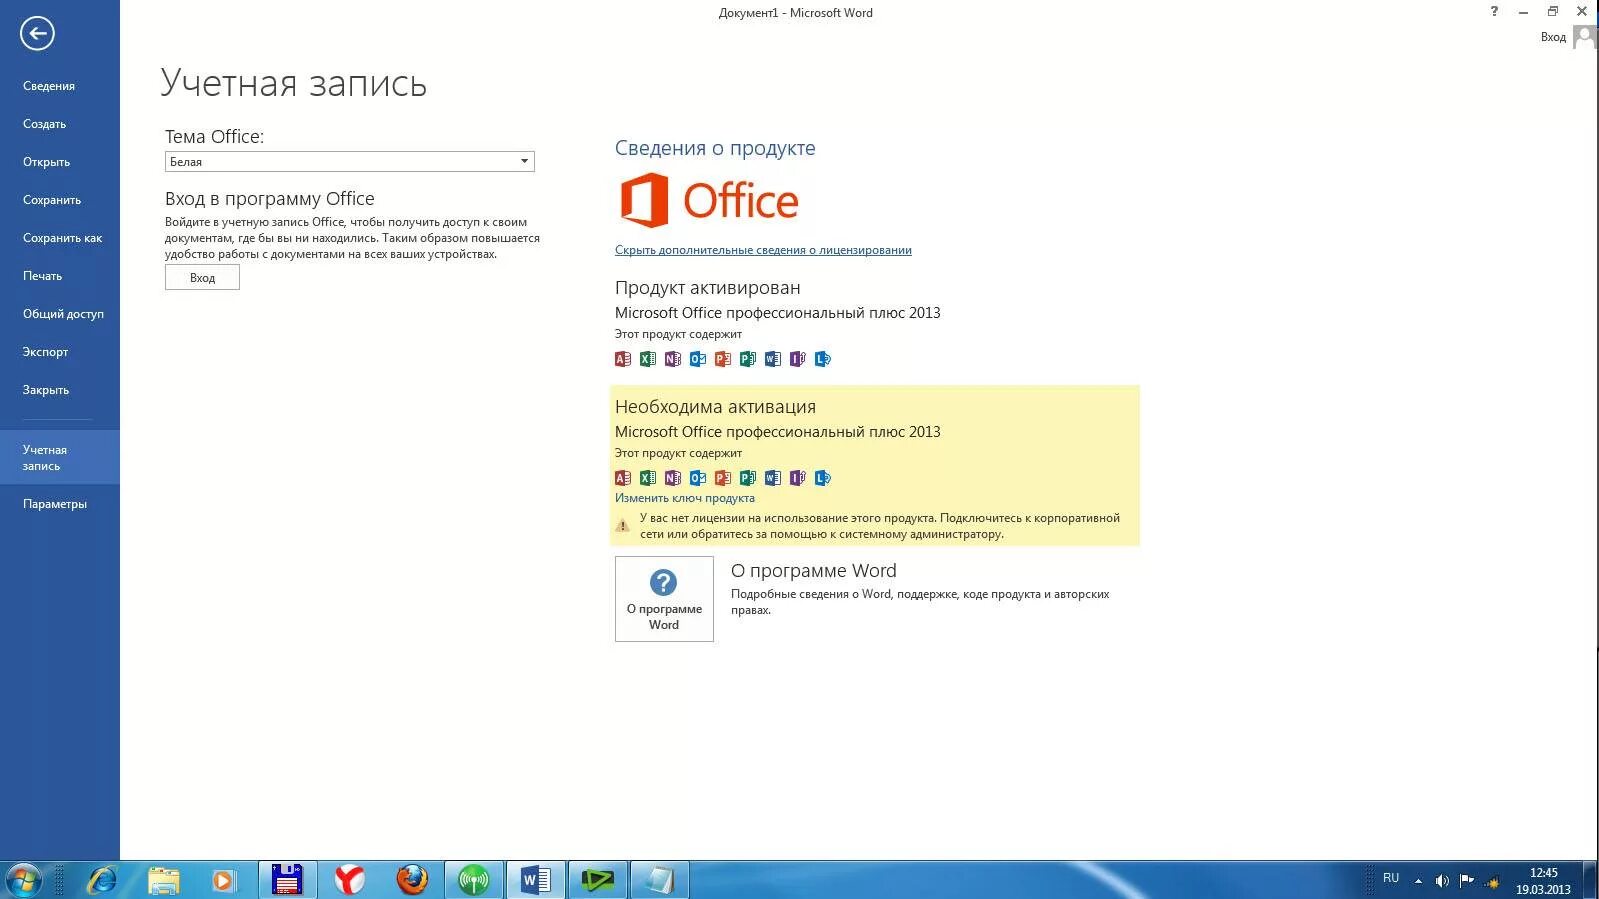The width and height of the screenshot is (1599, 899).
Task: Open Yandex browser from the taskbar
Action: [x=349, y=880]
